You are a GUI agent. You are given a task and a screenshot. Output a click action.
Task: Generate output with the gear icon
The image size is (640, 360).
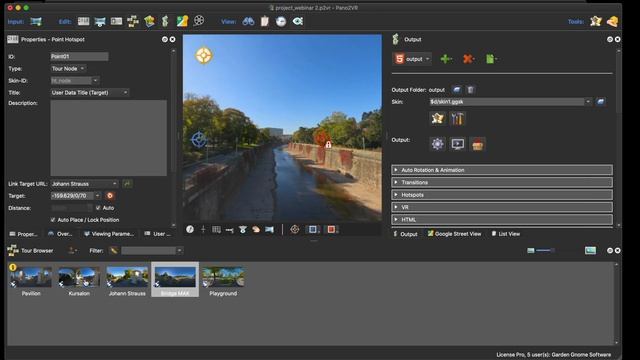tap(437, 144)
